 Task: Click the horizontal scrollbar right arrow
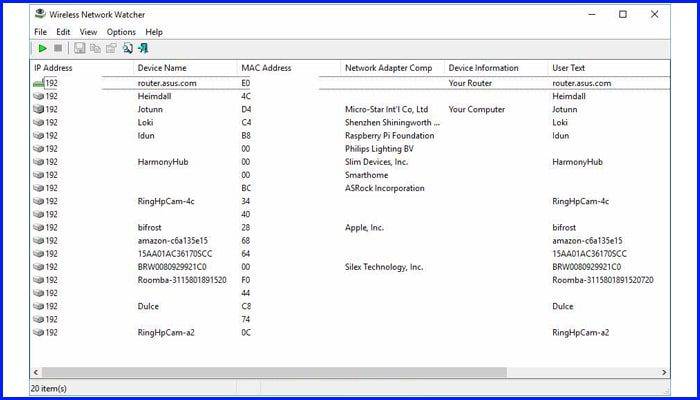point(664,372)
